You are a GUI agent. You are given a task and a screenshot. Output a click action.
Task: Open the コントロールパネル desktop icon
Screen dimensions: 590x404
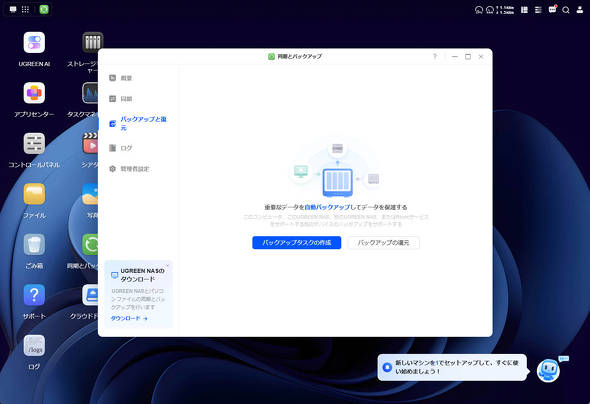coord(34,143)
